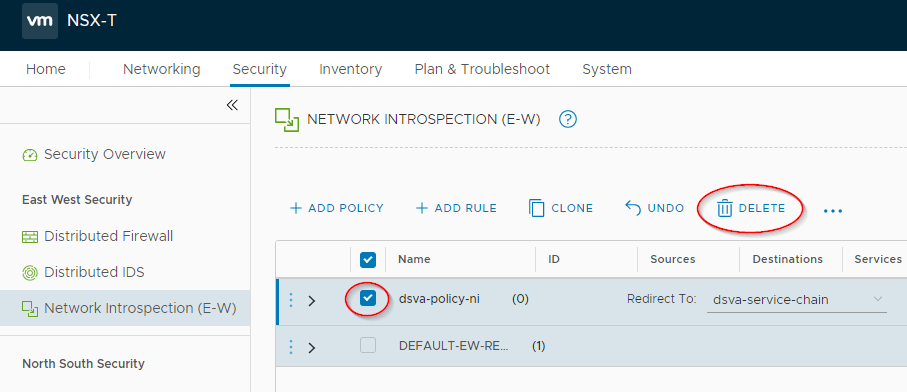Open dsva-policy-ni row vertical dots menu

pyautogui.click(x=291, y=300)
